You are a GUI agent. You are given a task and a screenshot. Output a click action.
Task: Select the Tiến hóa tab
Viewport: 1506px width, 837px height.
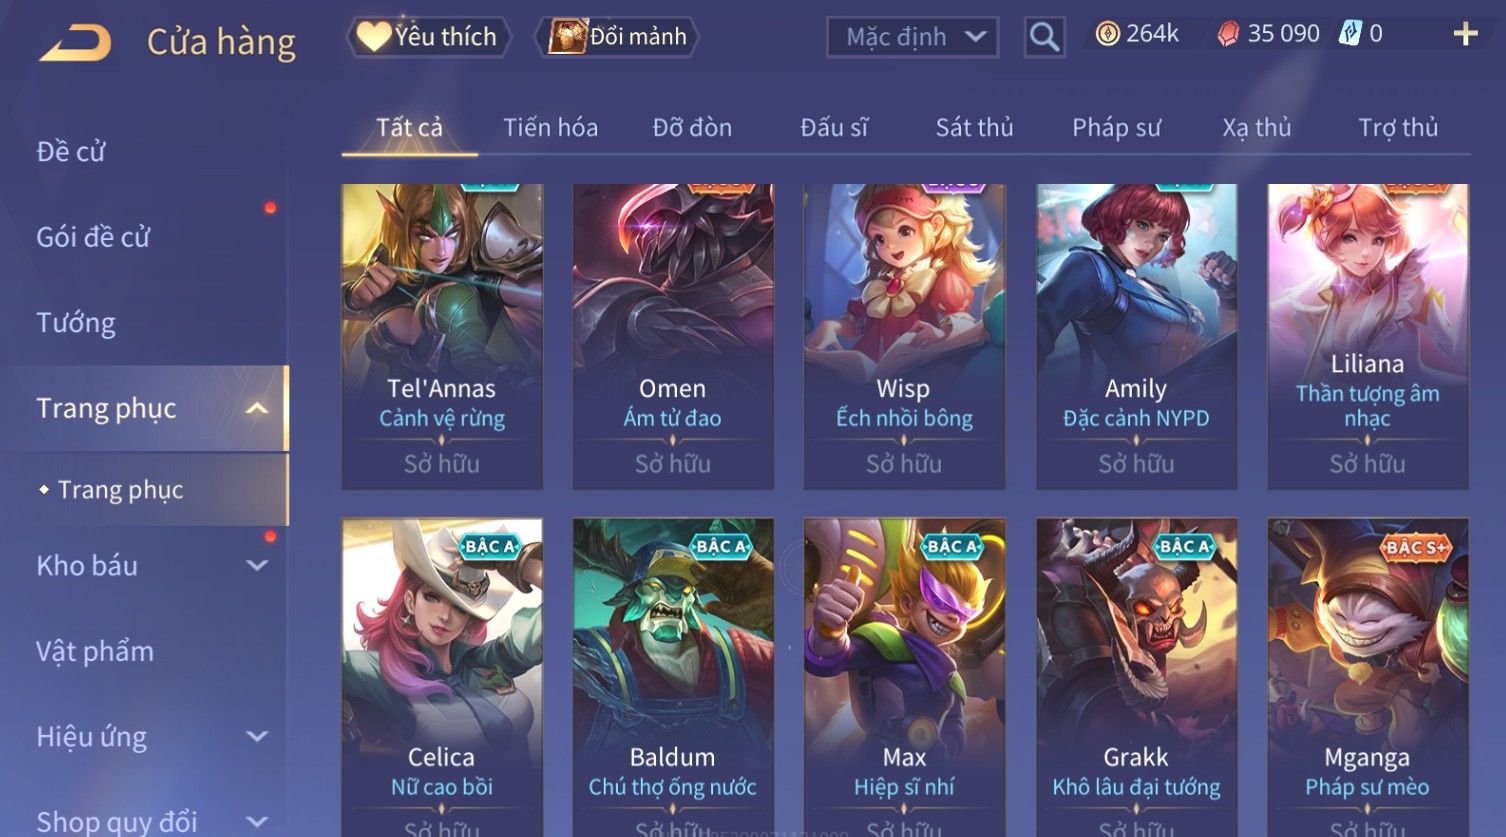pos(550,127)
